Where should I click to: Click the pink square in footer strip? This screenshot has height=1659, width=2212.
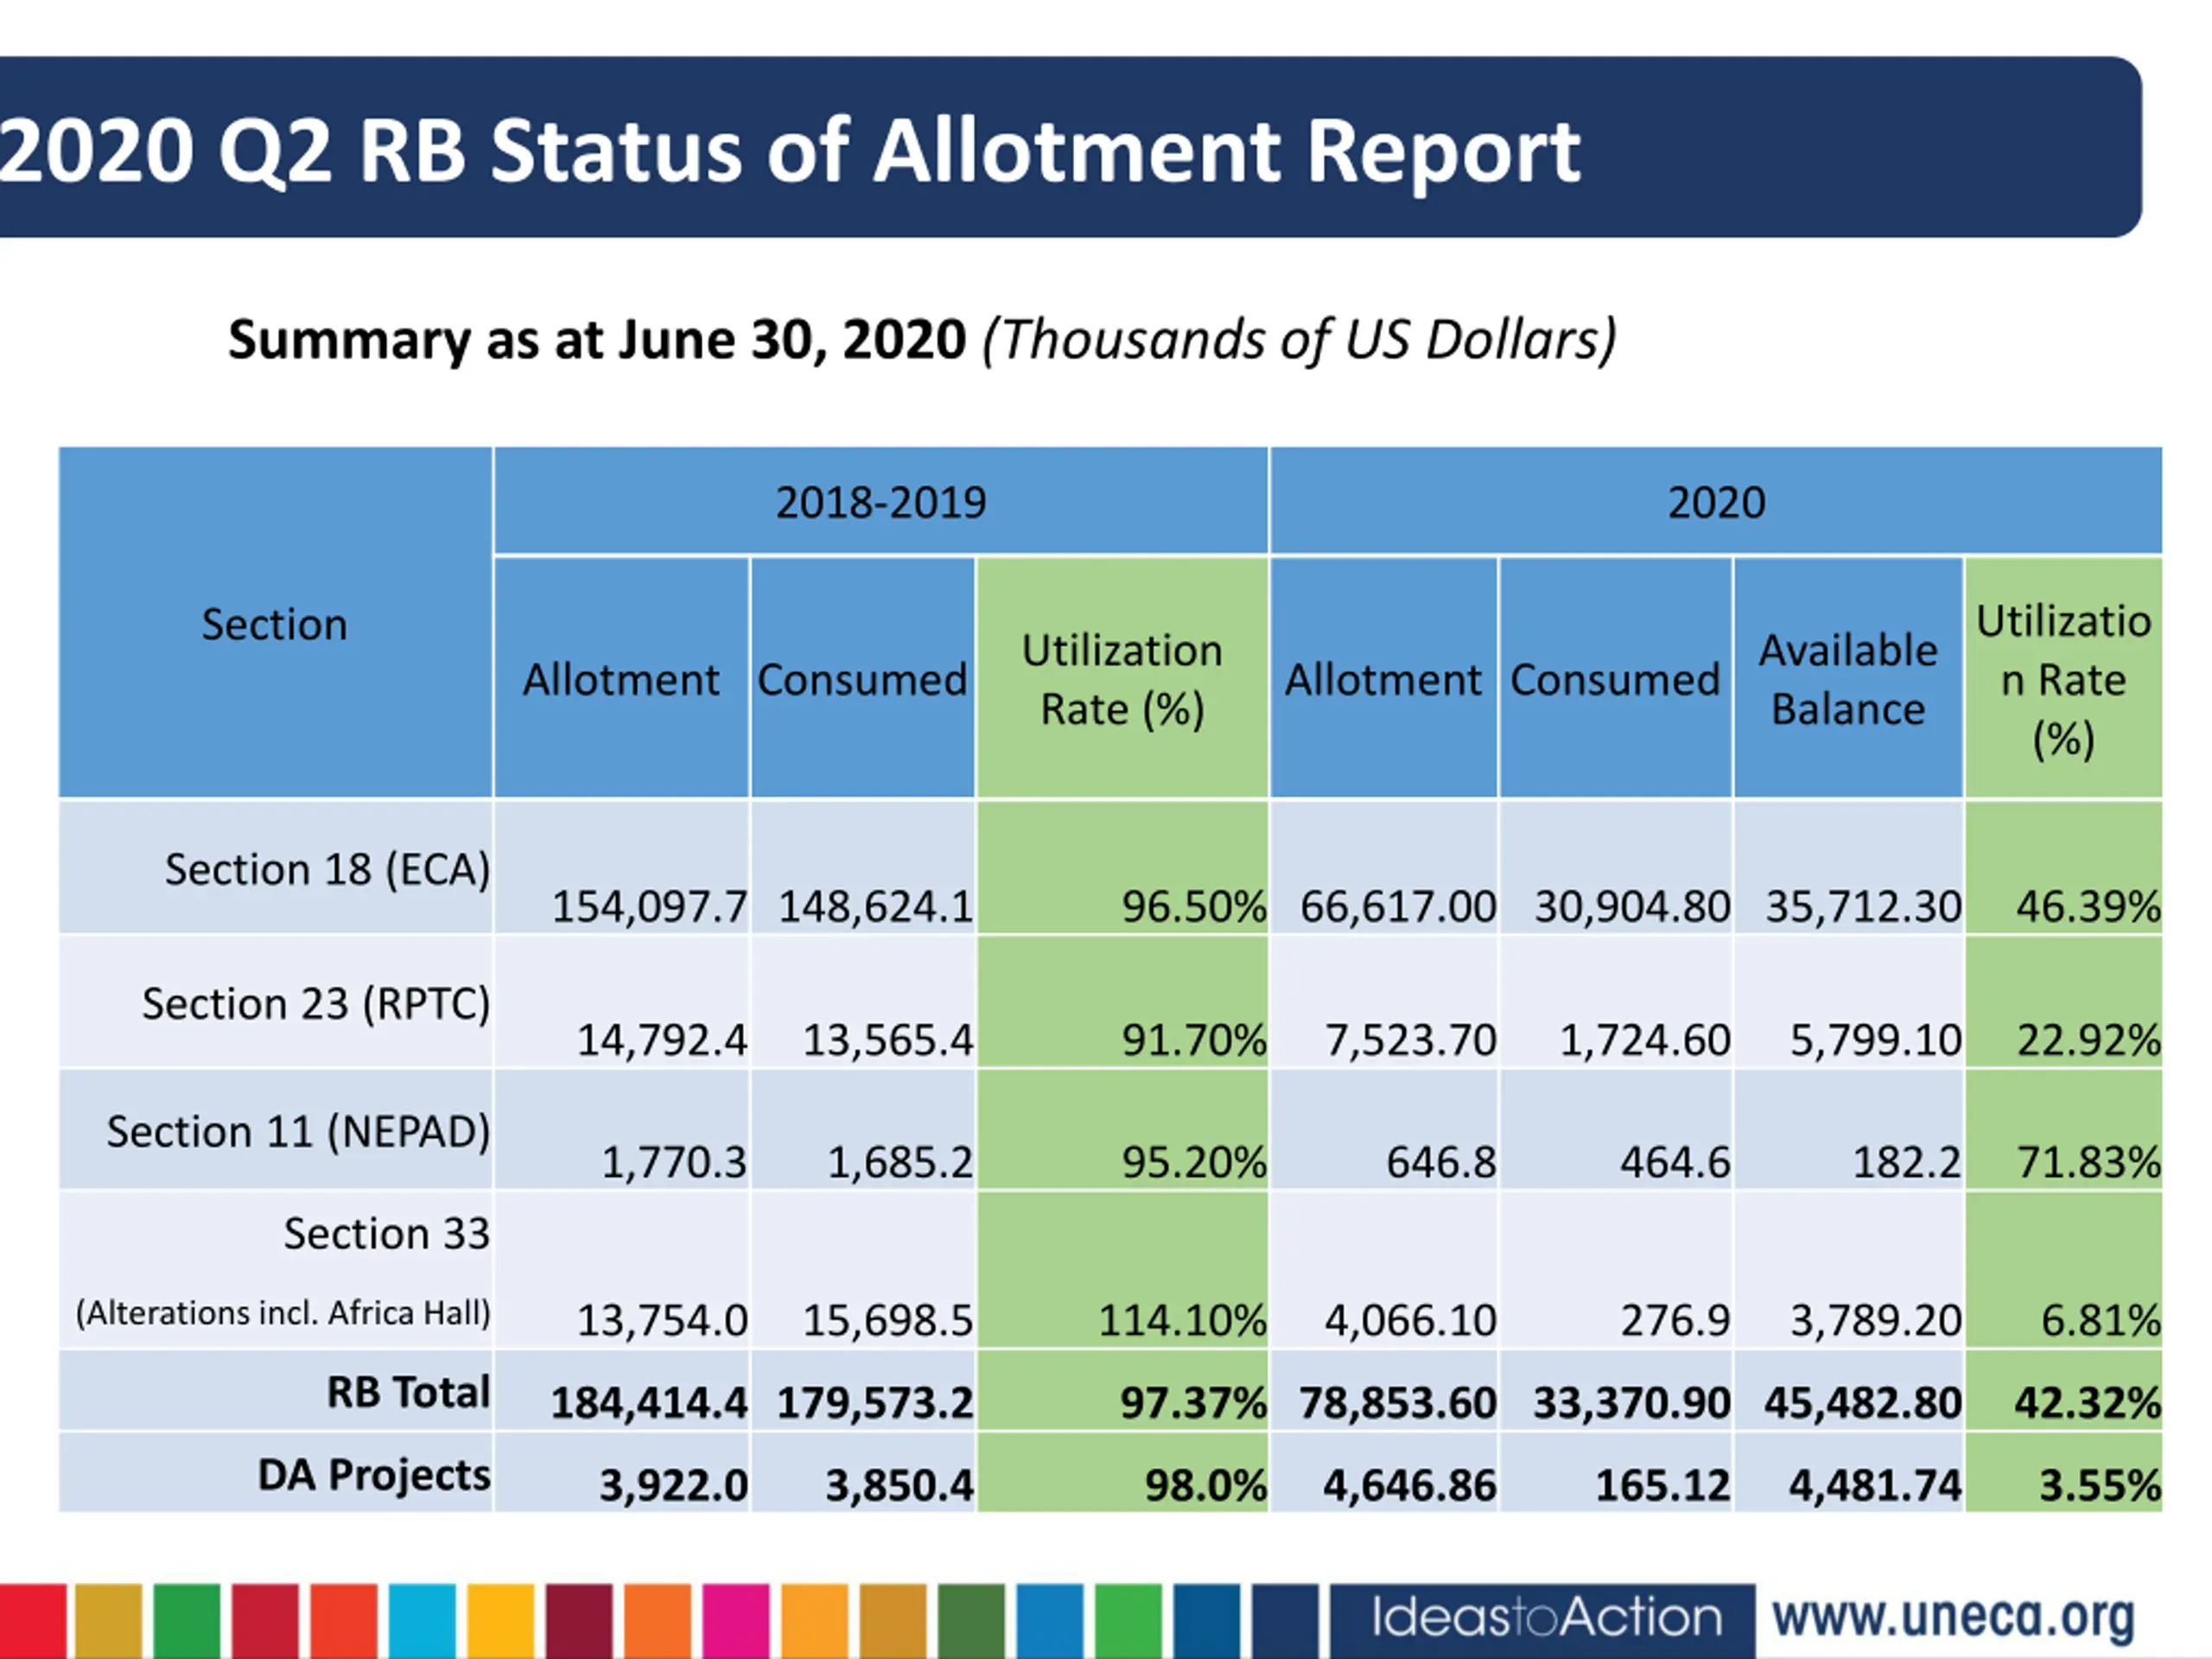(736, 1620)
